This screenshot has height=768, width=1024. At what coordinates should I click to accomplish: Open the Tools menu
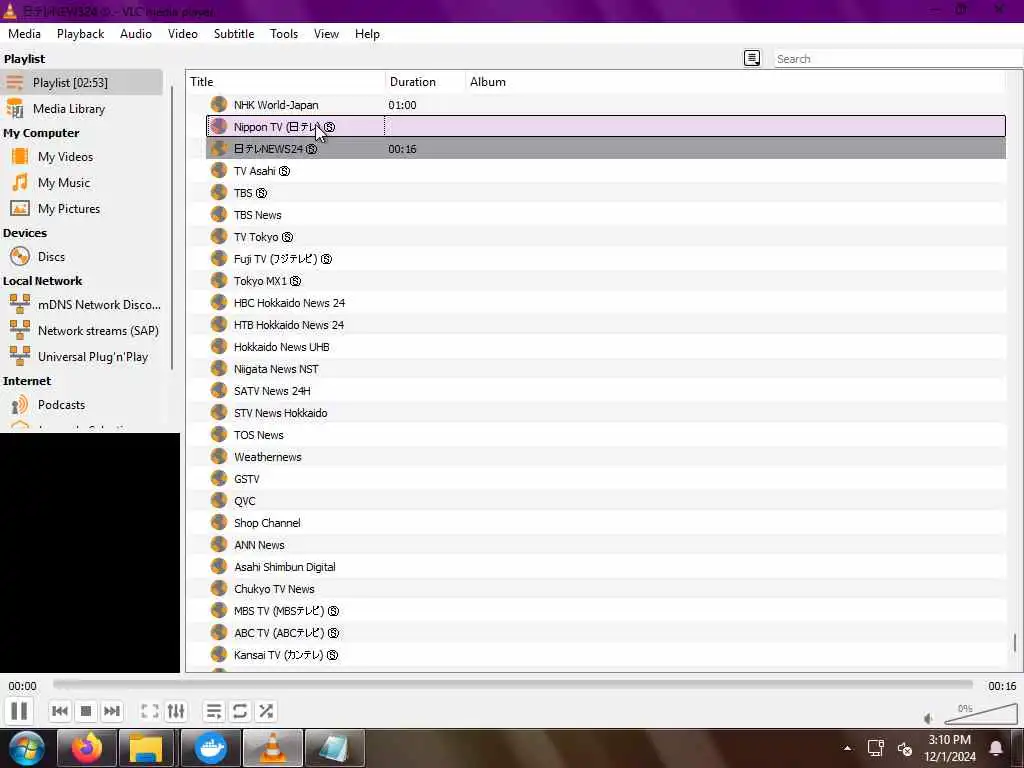(x=284, y=34)
